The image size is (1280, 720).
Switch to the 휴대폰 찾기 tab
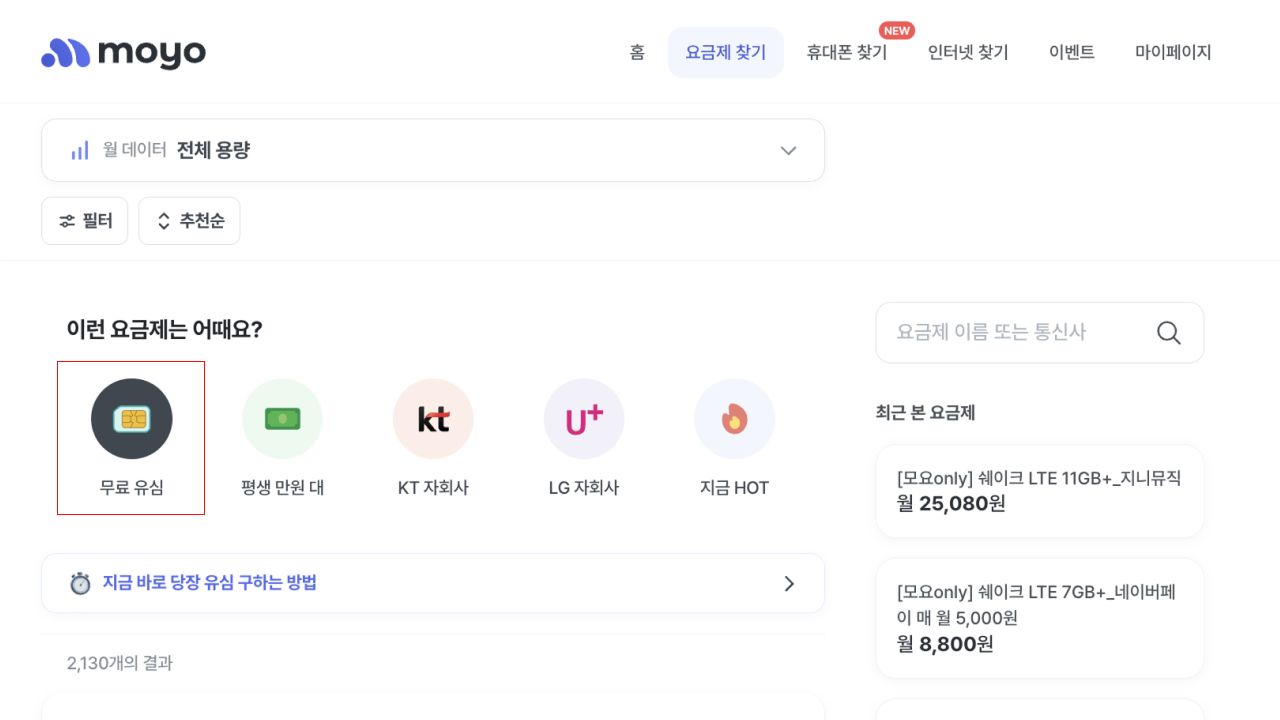pos(846,52)
